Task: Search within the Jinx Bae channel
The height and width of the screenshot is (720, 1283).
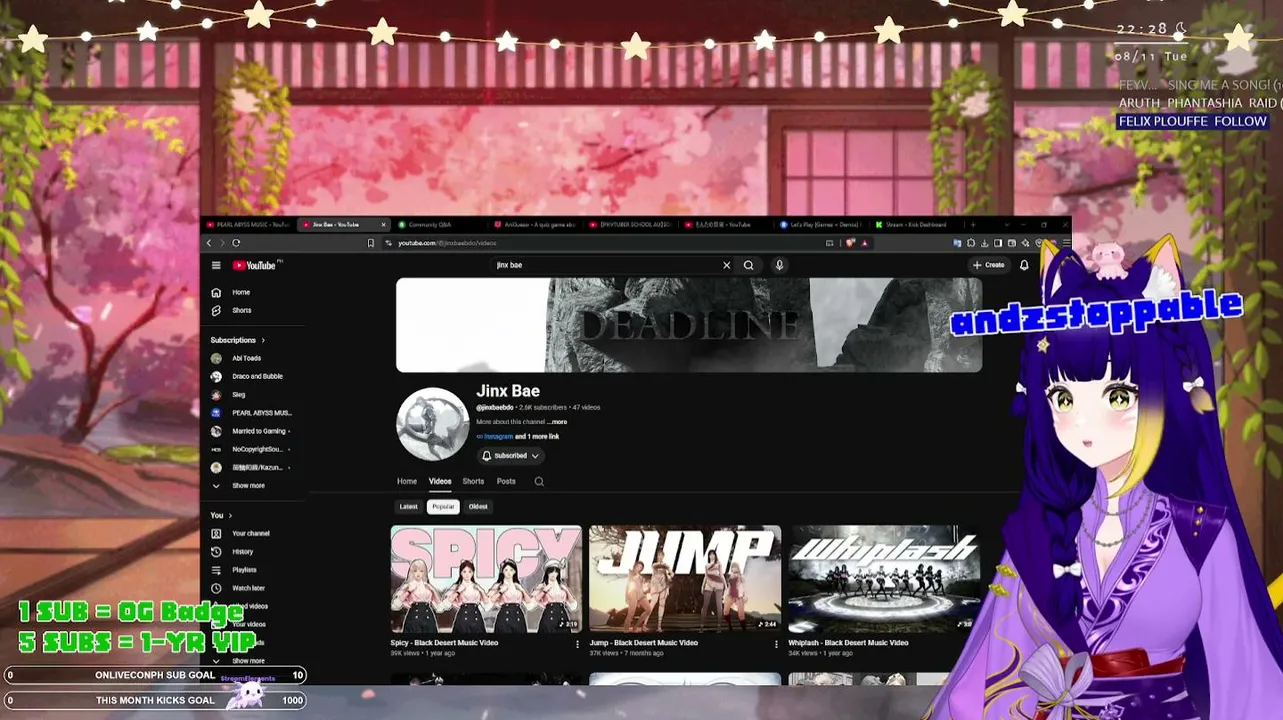Action: click(539, 481)
